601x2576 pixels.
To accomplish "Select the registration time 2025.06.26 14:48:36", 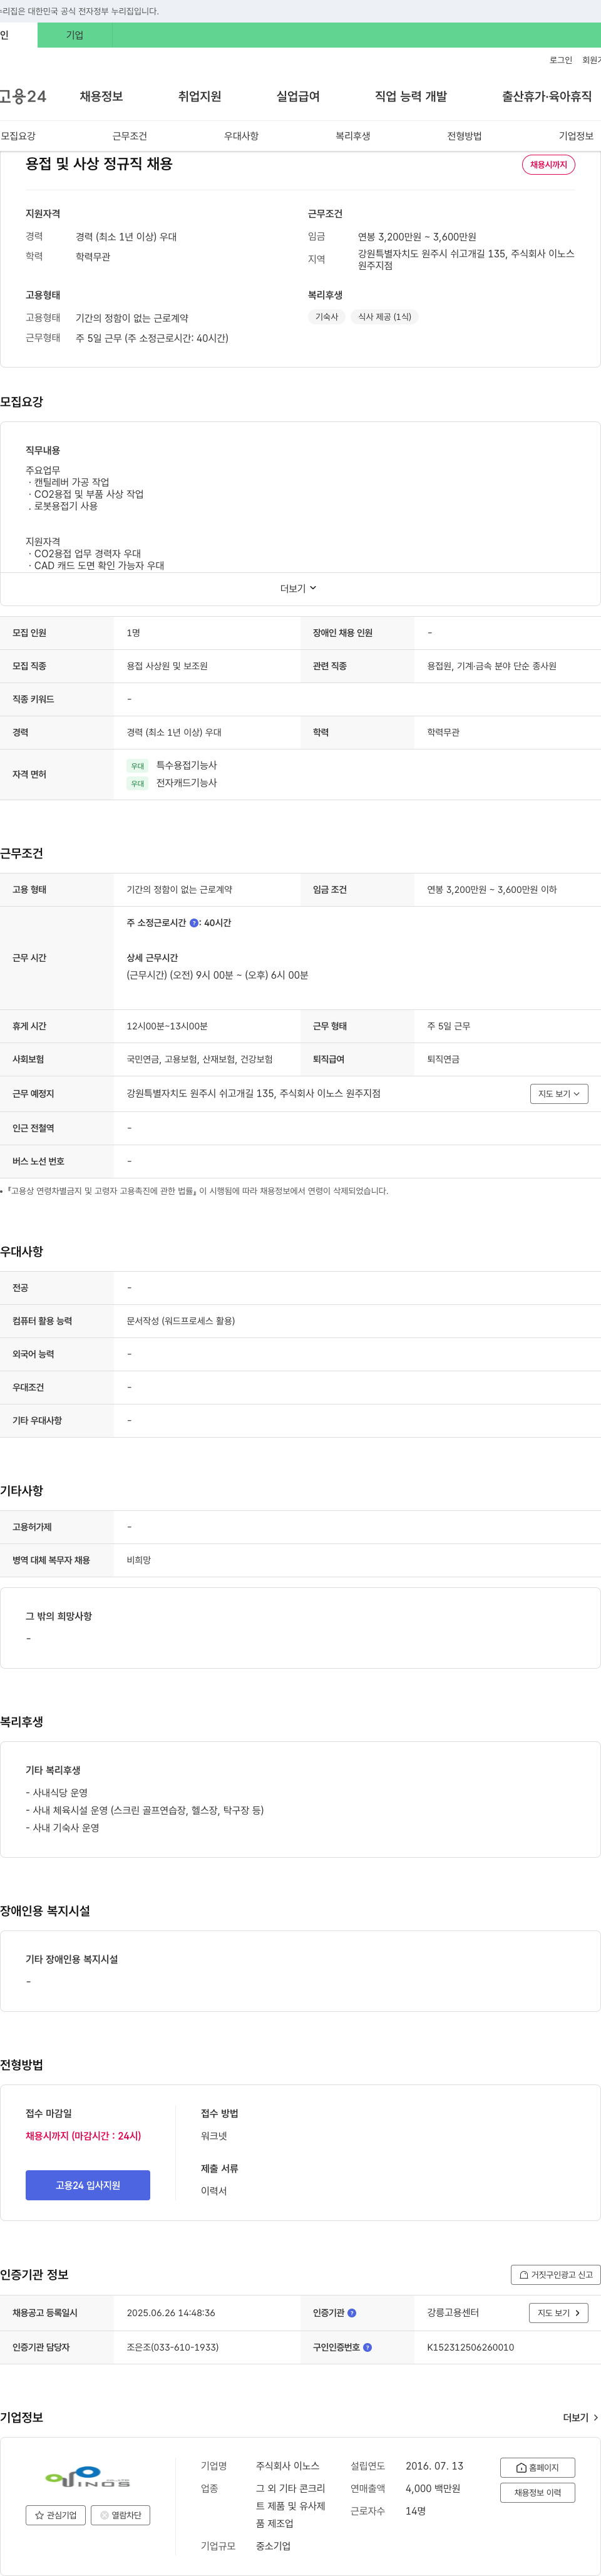I will pyautogui.click(x=171, y=2313).
